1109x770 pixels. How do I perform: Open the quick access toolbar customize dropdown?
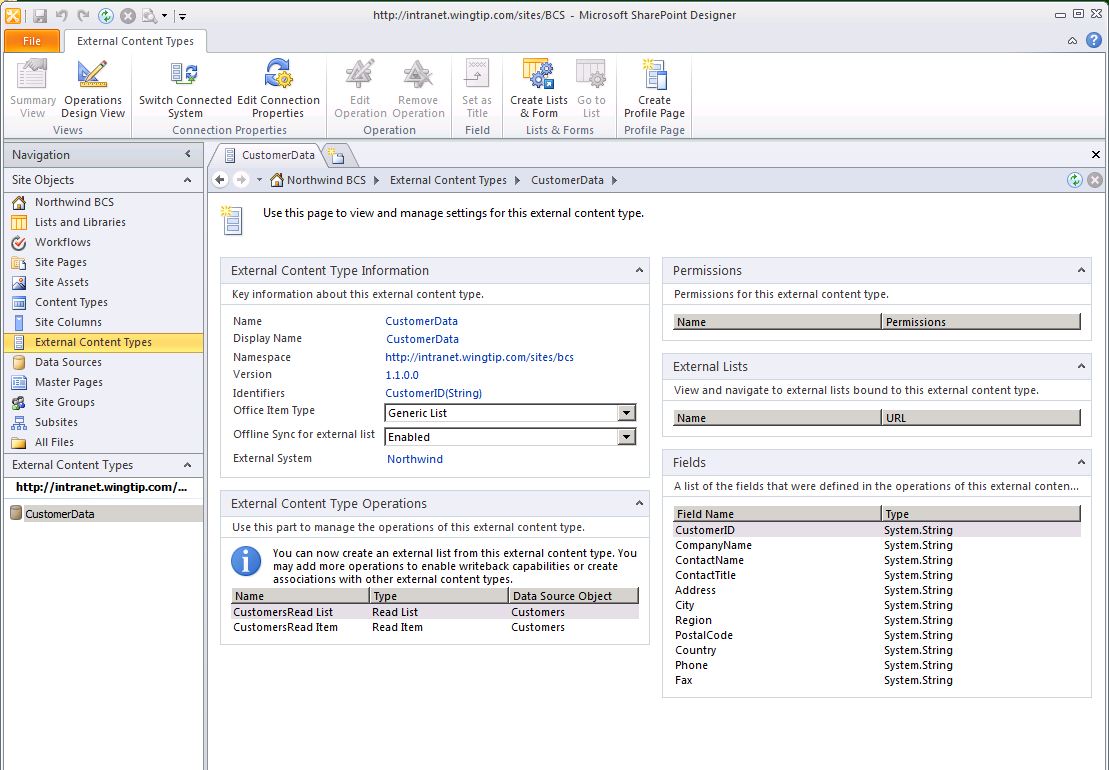(182, 16)
